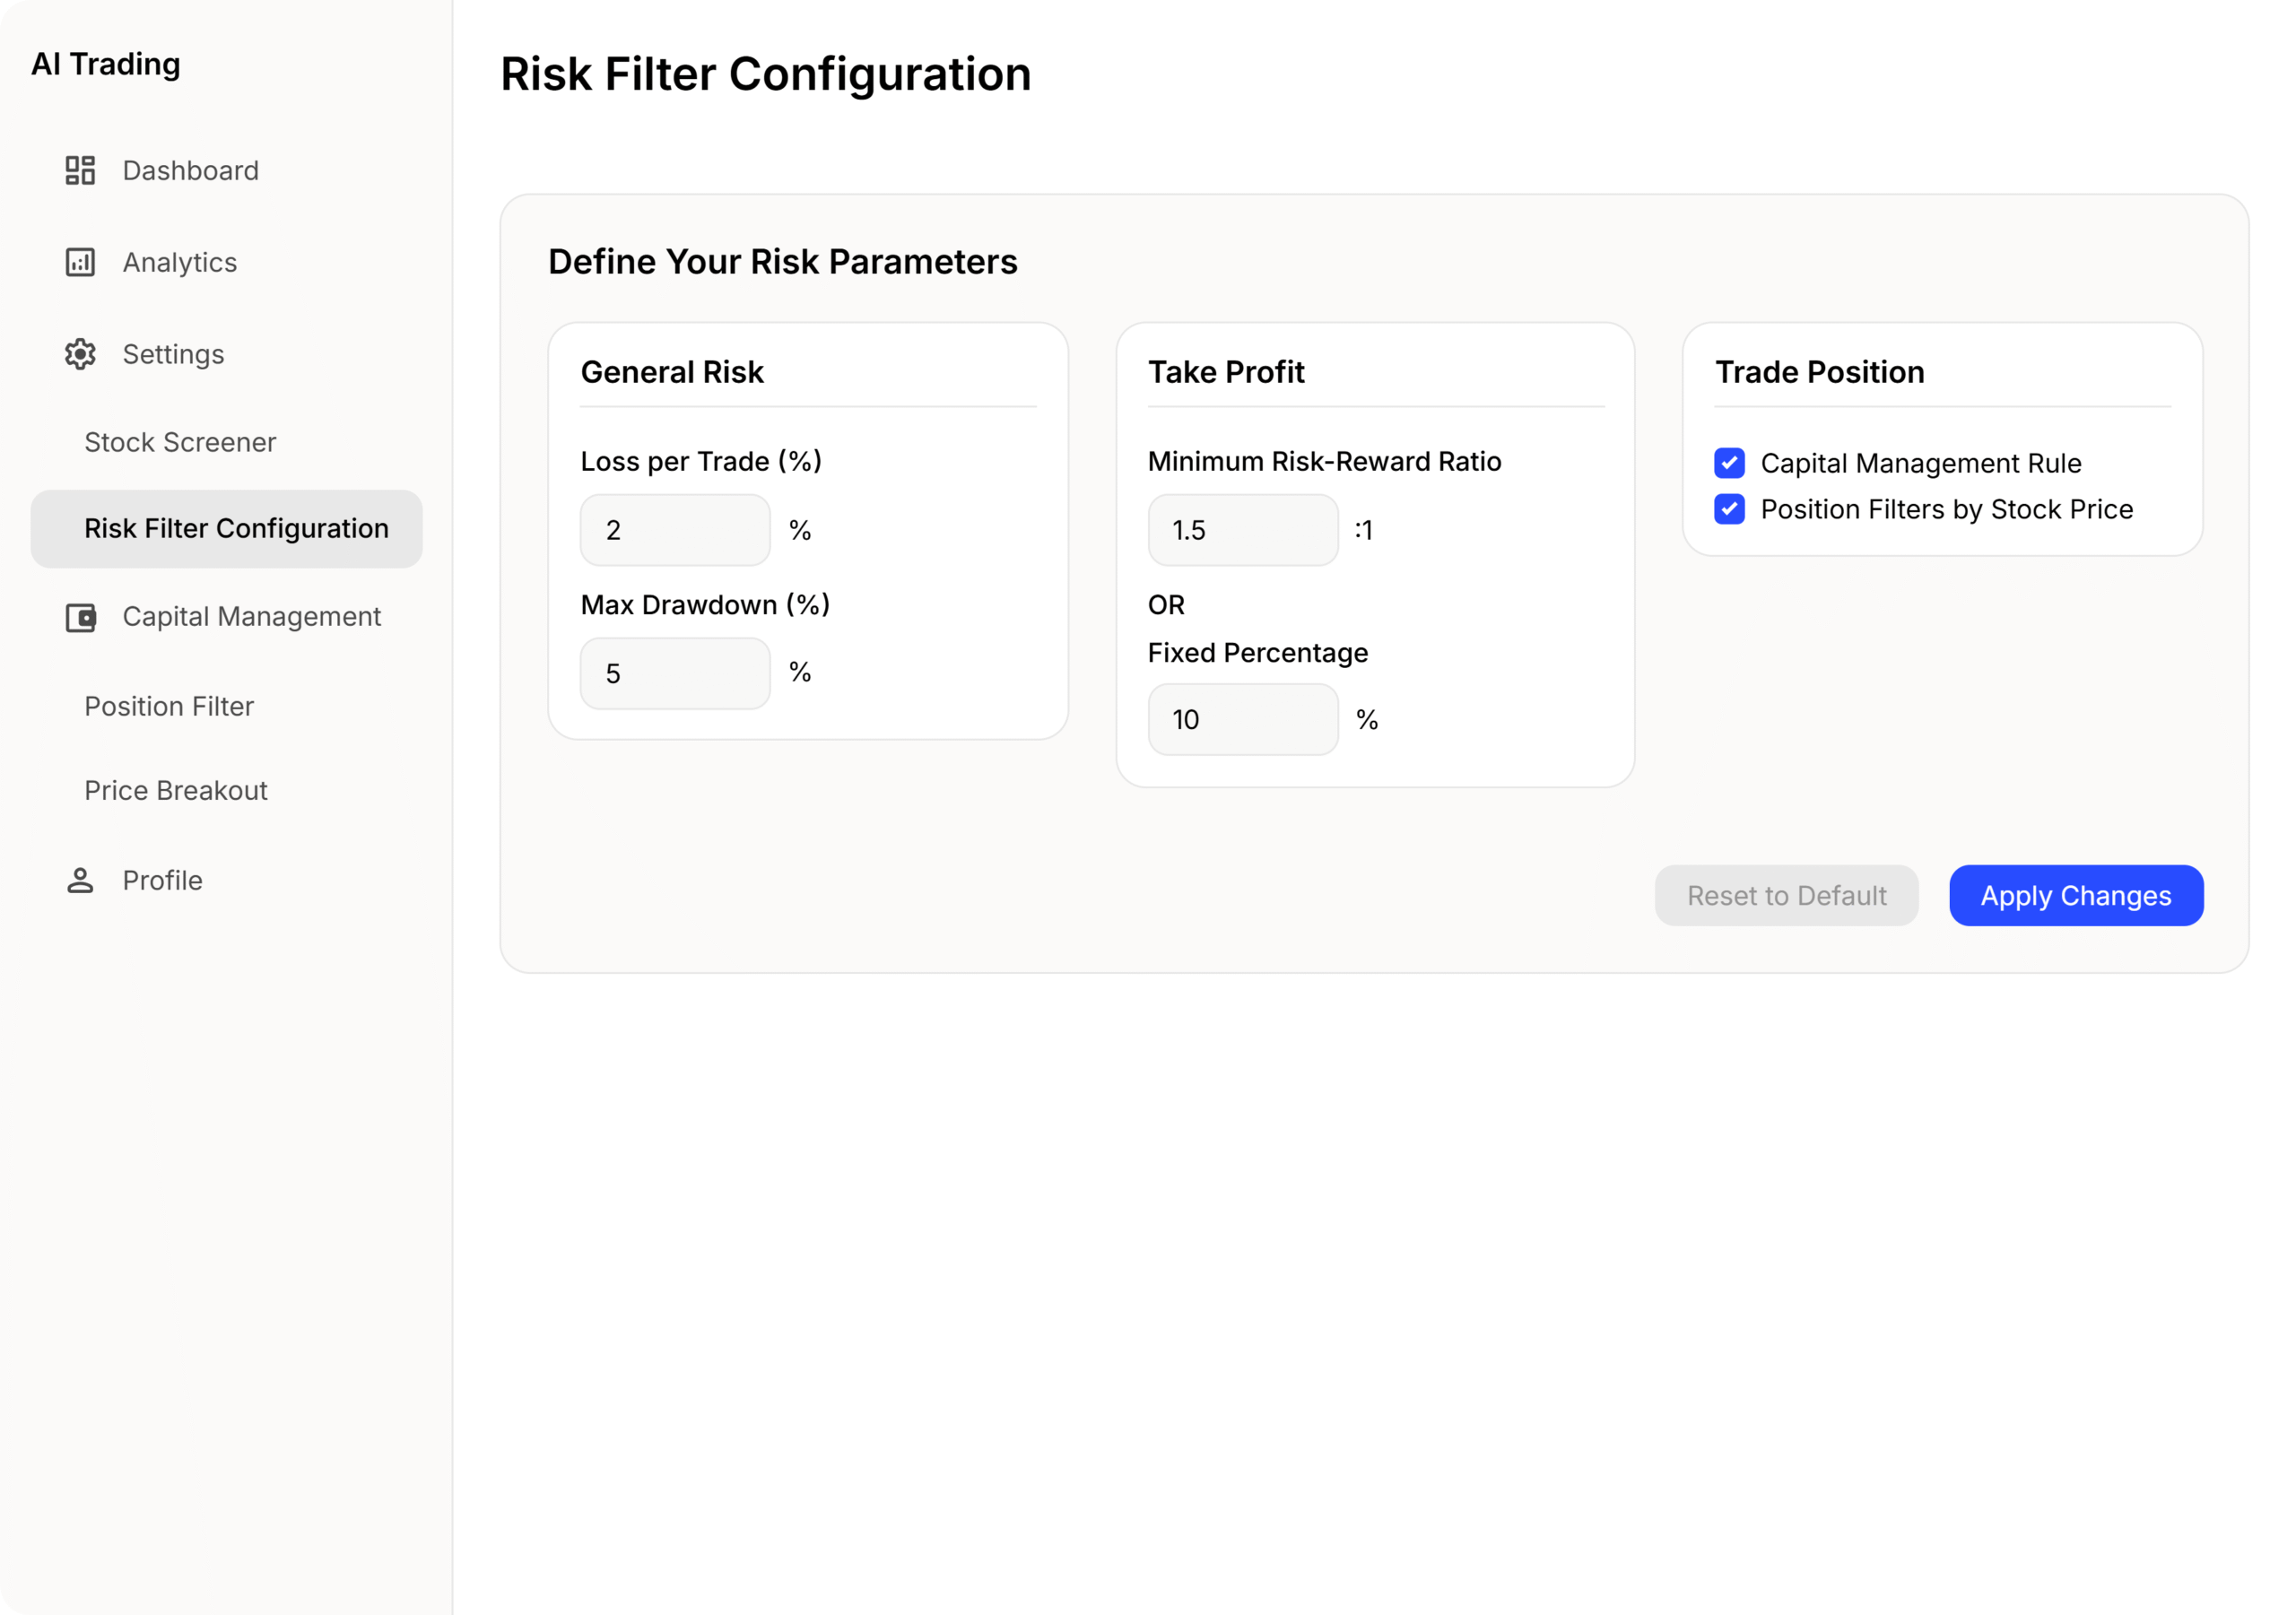The image size is (2296, 1615).
Task: Click the Capital Management wallet icon
Action: [x=80, y=617]
